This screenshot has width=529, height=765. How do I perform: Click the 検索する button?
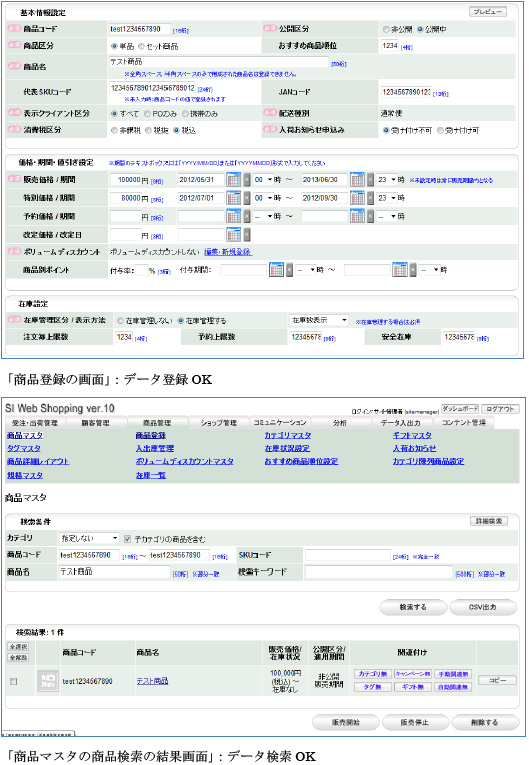(x=413, y=607)
